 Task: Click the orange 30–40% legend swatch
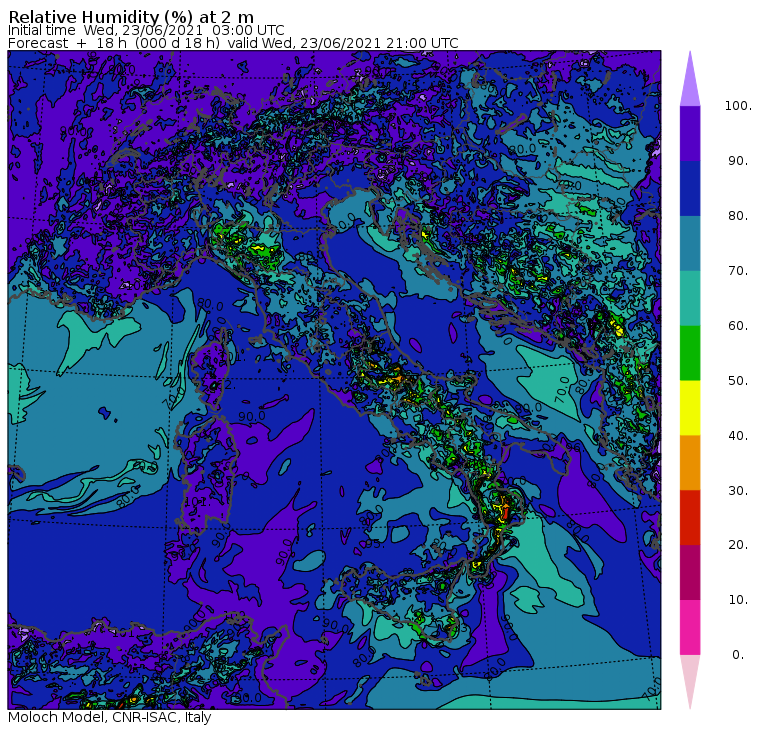pos(690,463)
